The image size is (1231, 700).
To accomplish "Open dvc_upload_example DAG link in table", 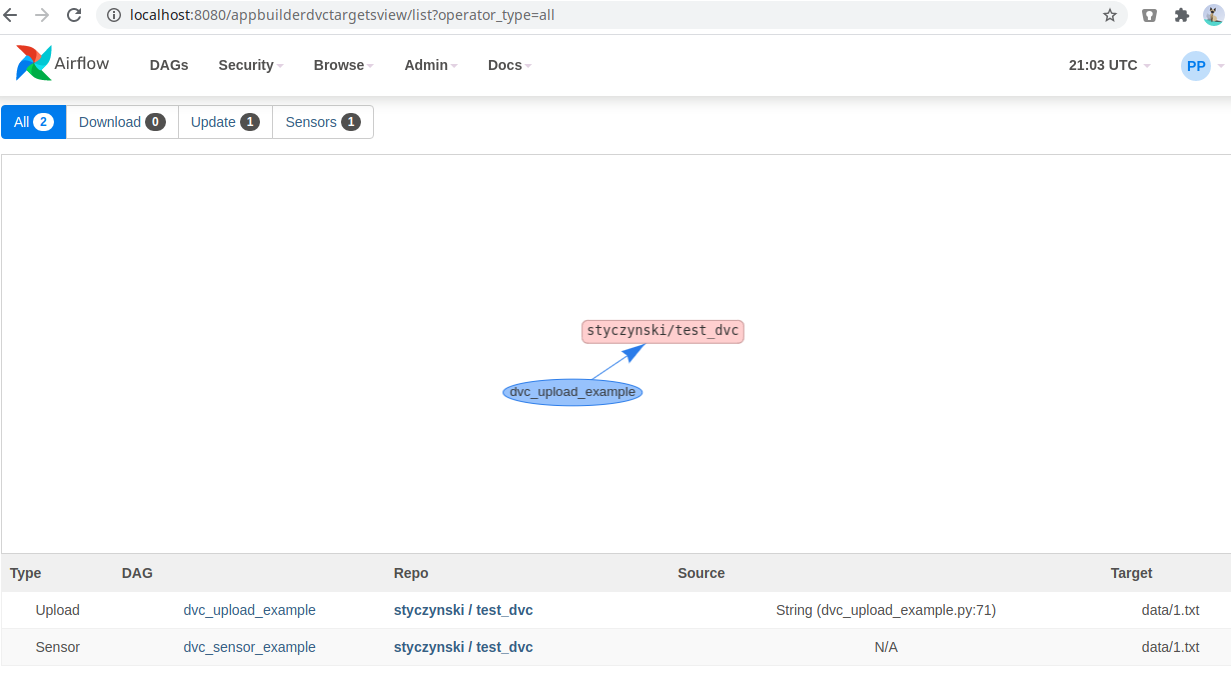I will click(249, 610).
